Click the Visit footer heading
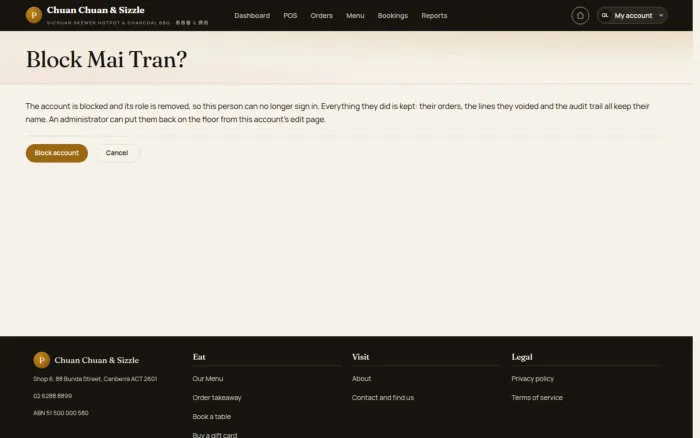Image resolution: width=700 pixels, height=438 pixels. (360, 357)
